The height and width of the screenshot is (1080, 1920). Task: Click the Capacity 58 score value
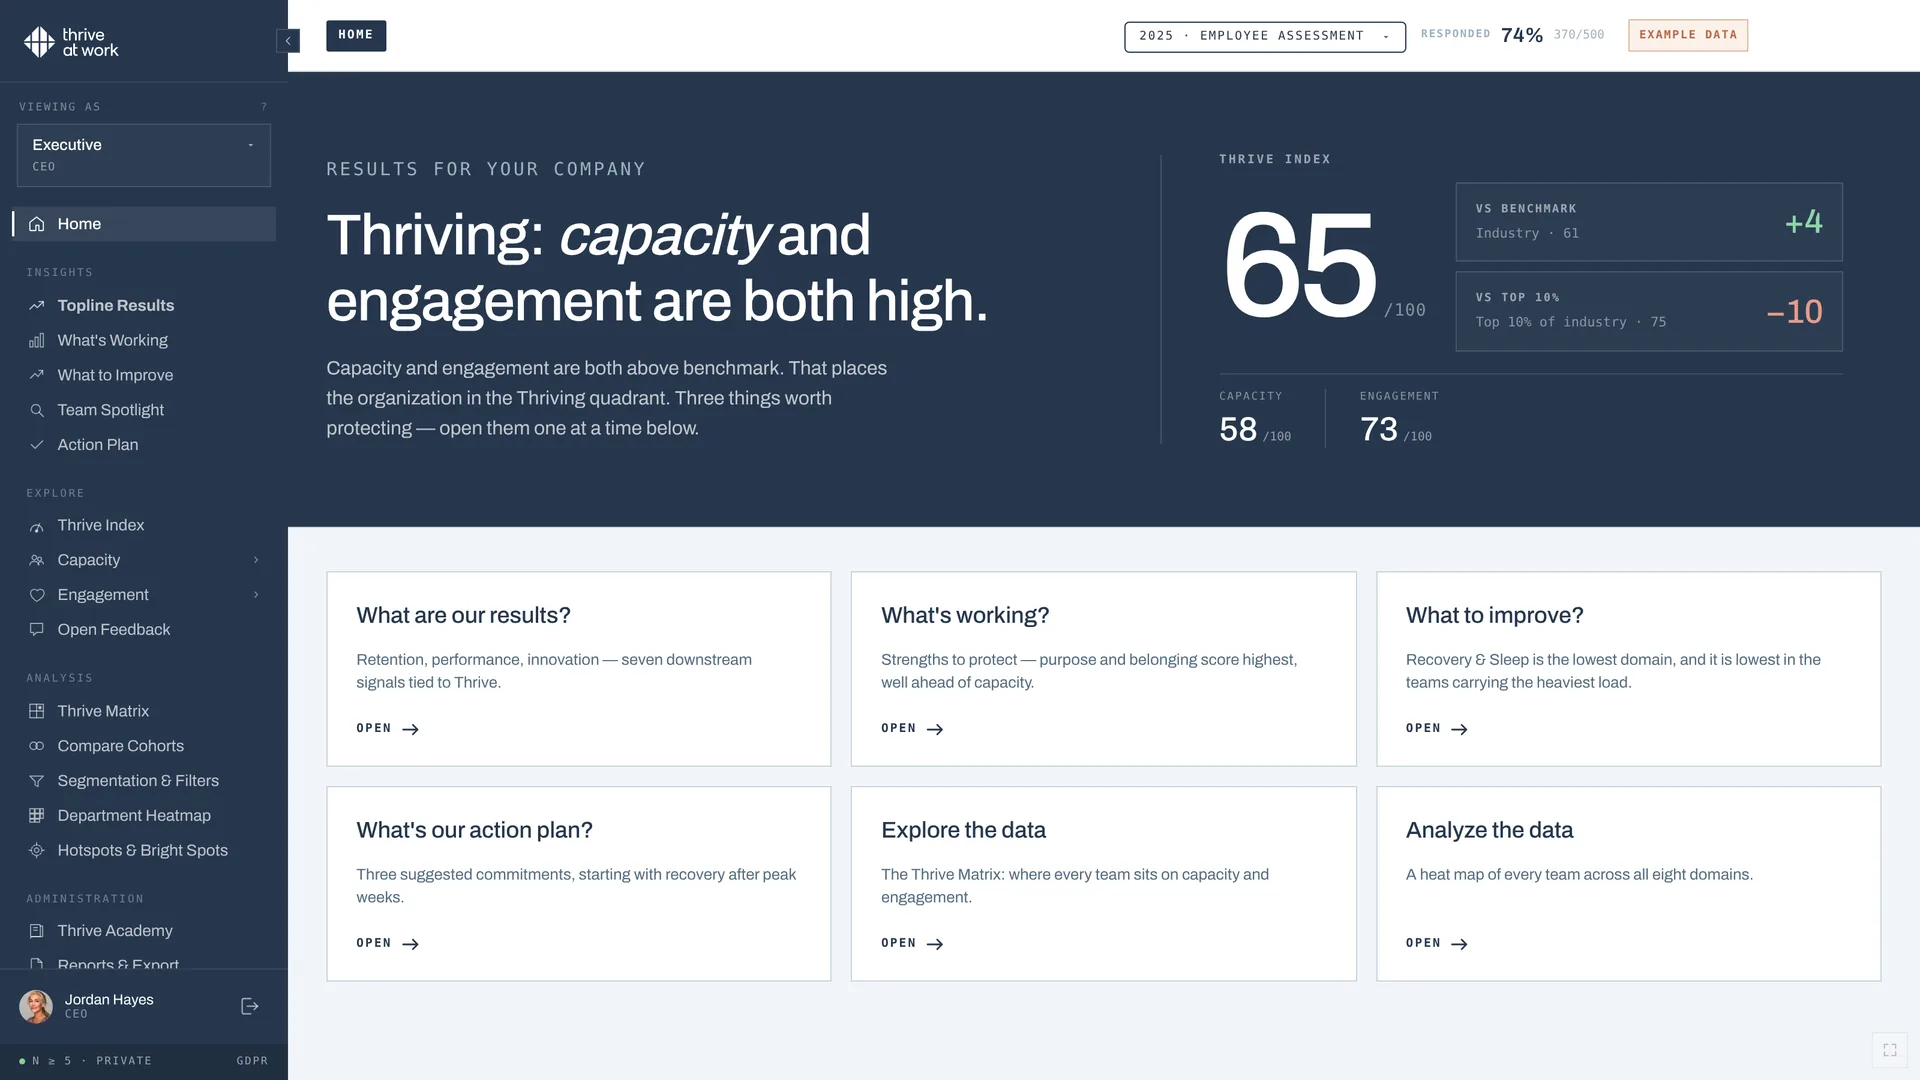(1238, 429)
